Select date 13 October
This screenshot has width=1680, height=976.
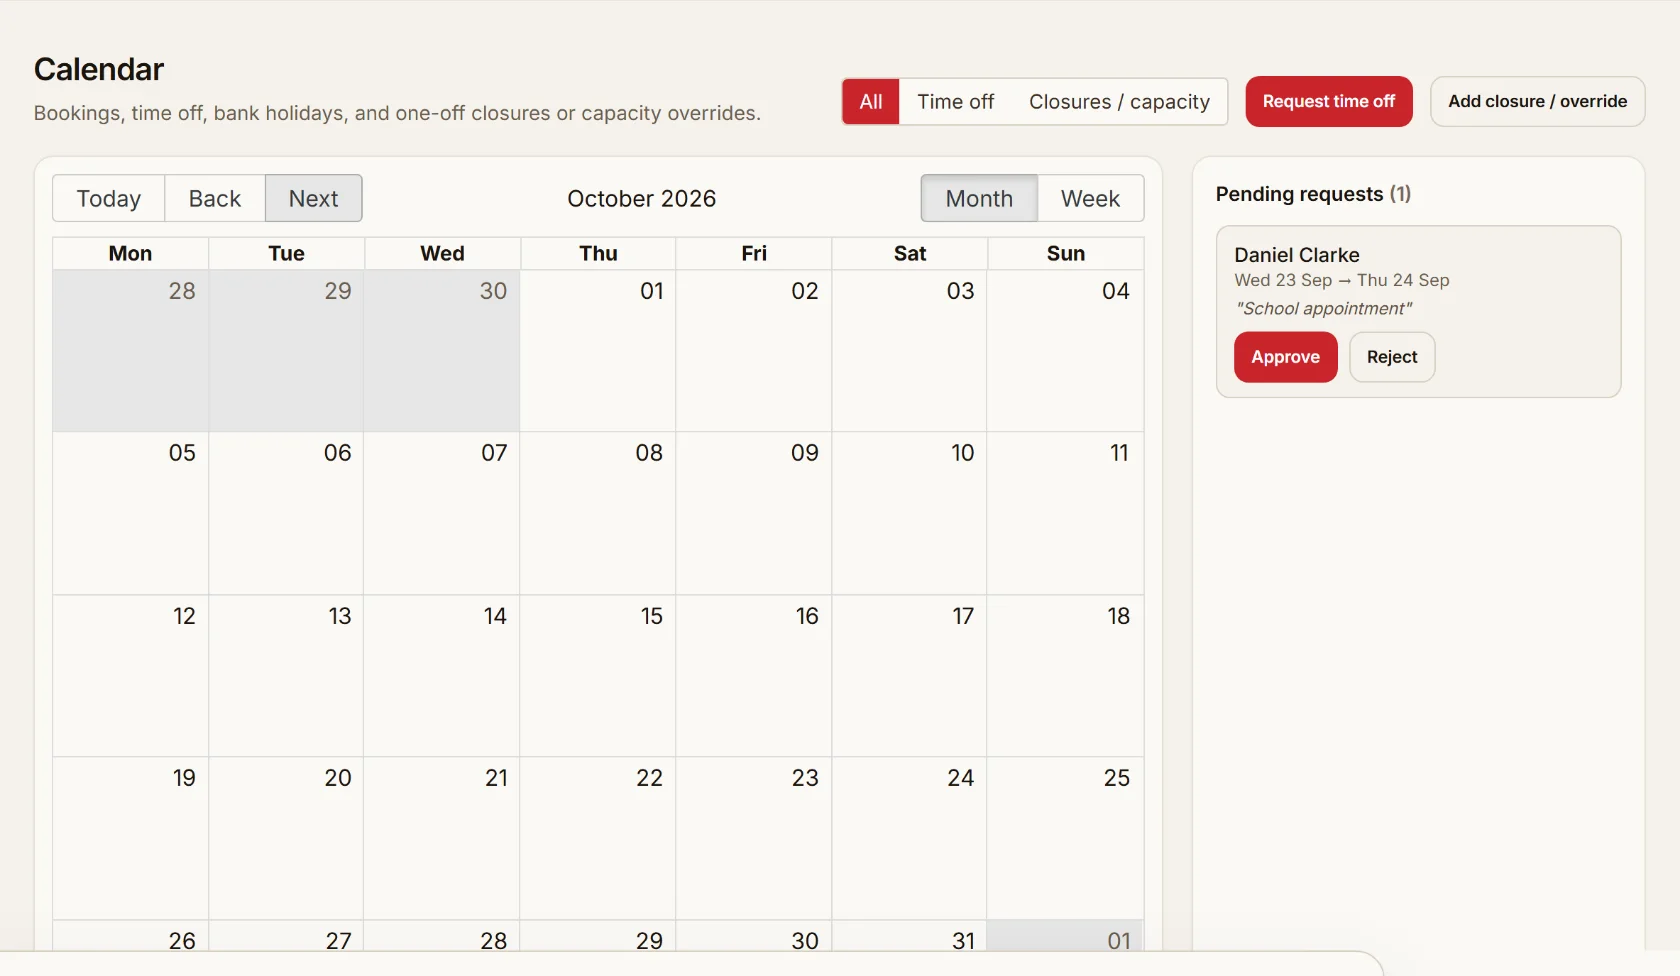(340, 616)
